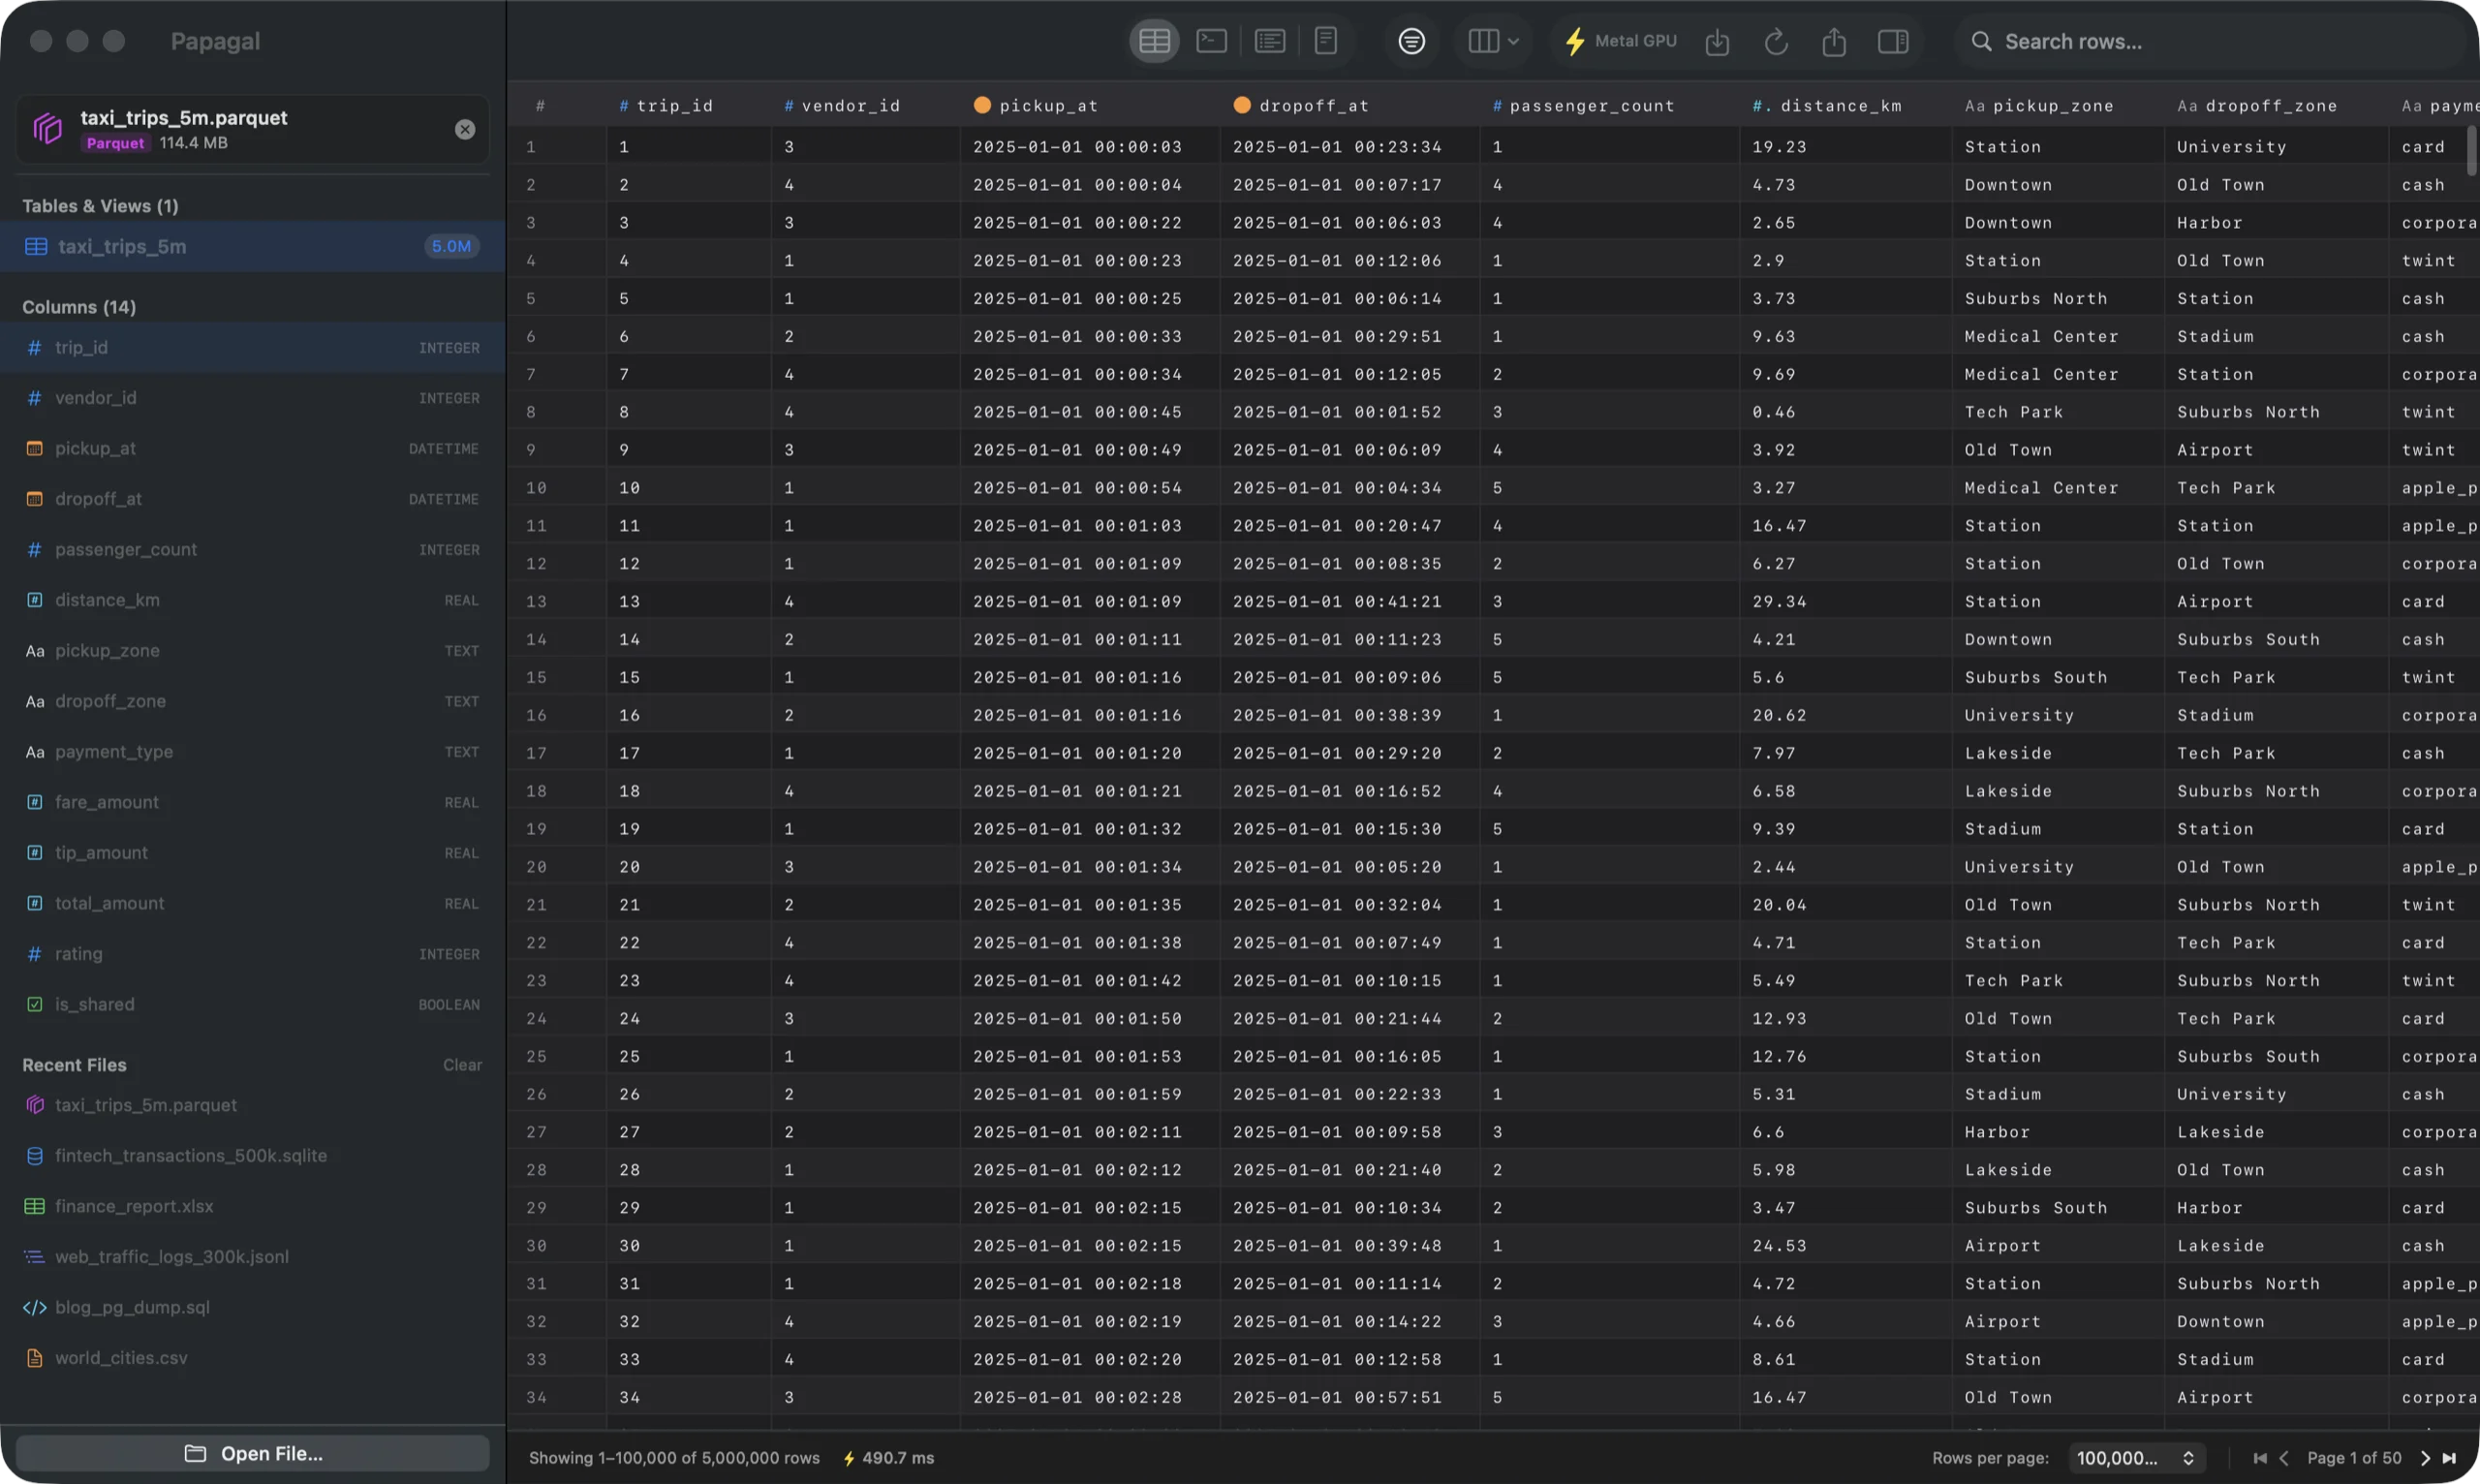Open recent file world_cities.csv
Image resolution: width=2480 pixels, height=1484 pixels.
(252, 1357)
